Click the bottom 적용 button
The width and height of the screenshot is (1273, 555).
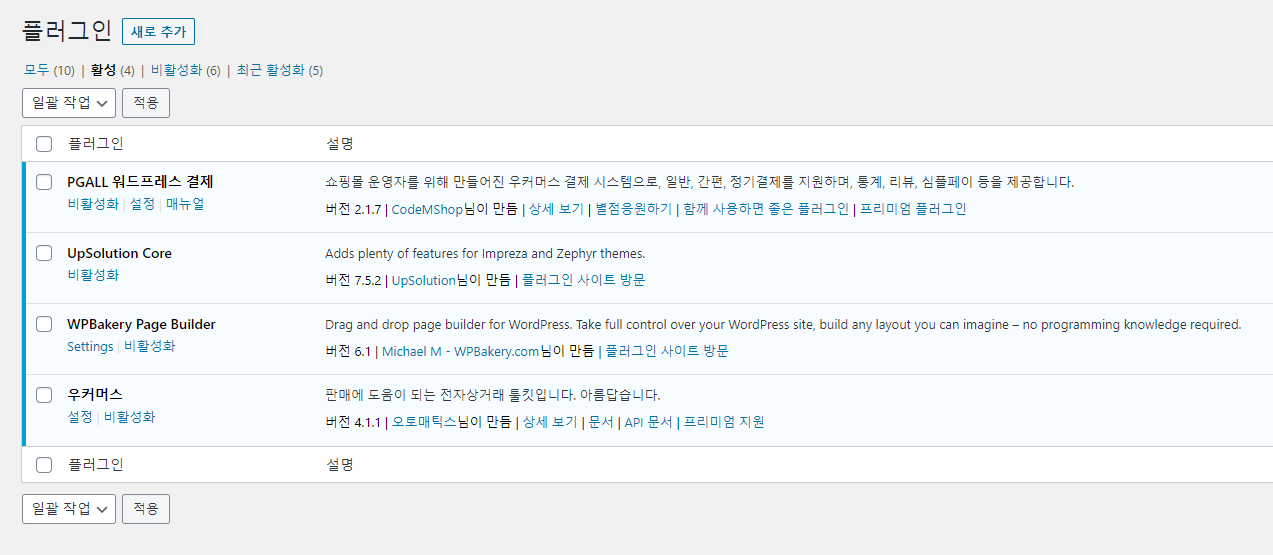pos(146,509)
